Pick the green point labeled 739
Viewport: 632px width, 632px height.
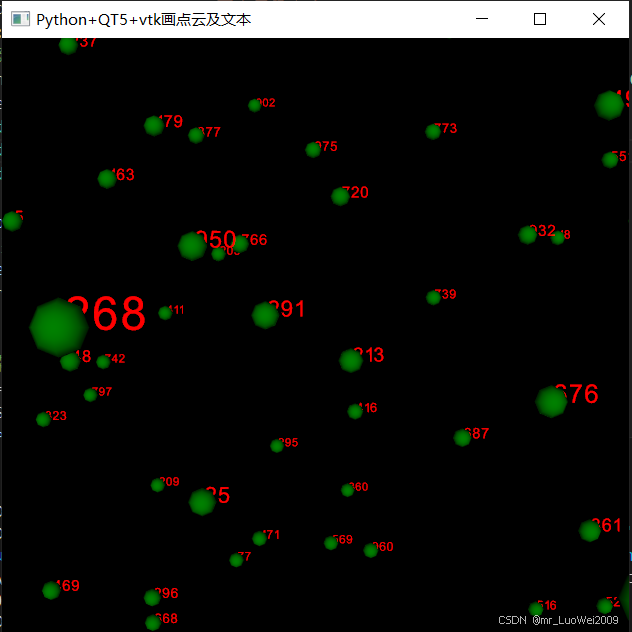[x=433, y=297]
